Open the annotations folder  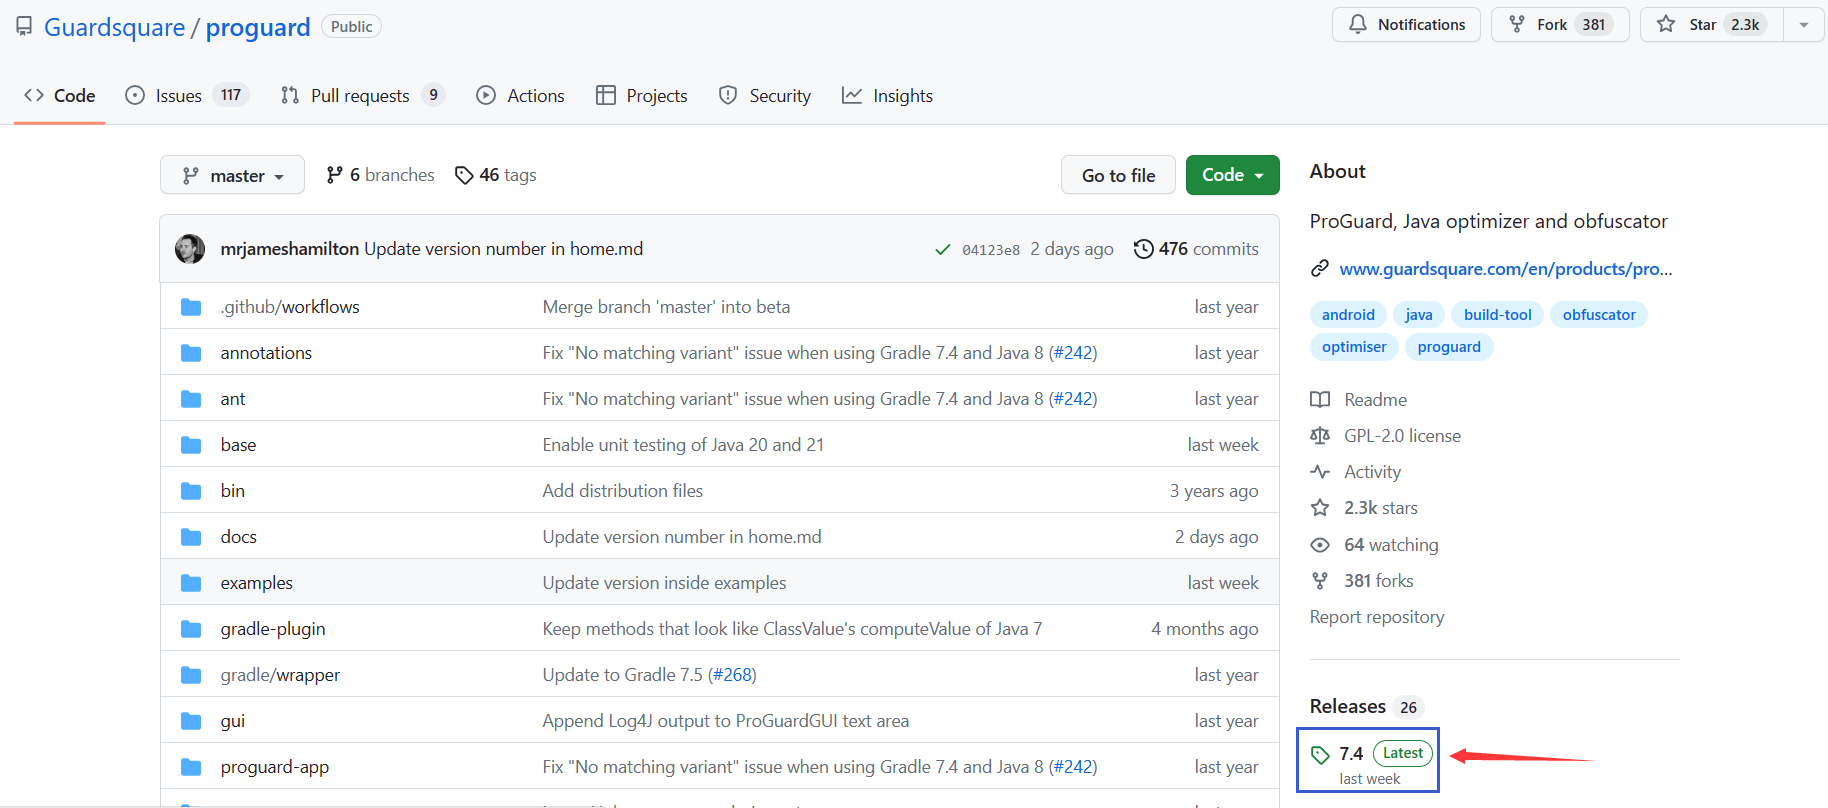(266, 353)
